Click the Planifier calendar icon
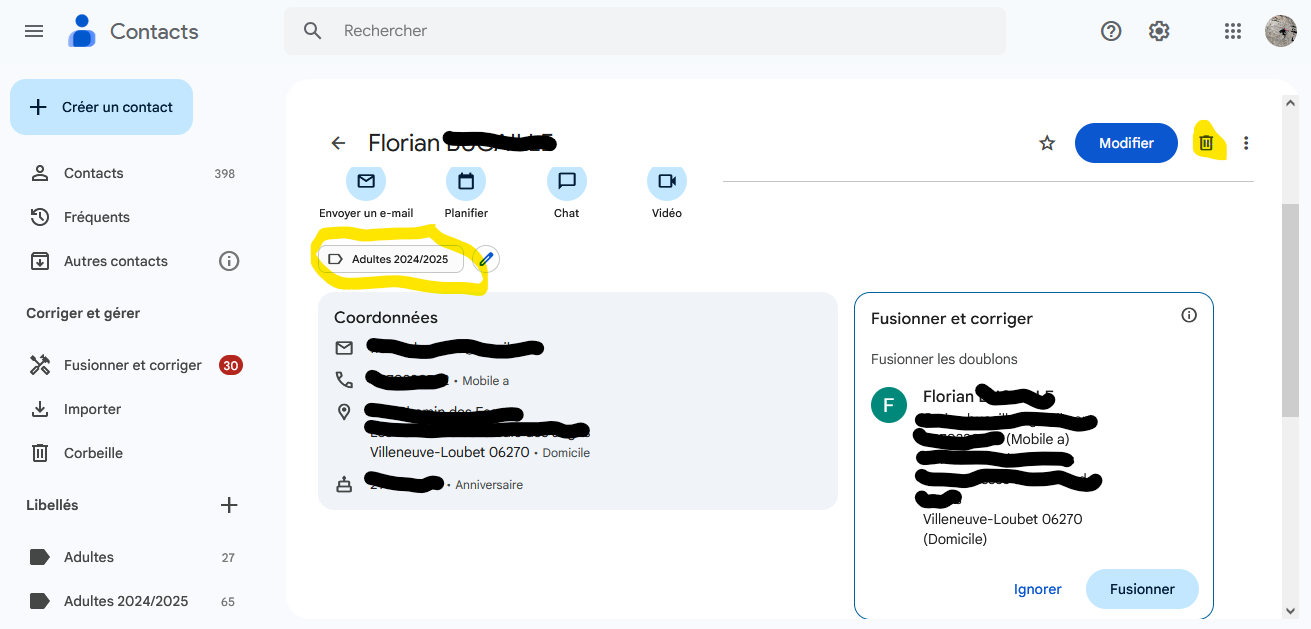This screenshot has width=1311, height=629. [x=466, y=183]
